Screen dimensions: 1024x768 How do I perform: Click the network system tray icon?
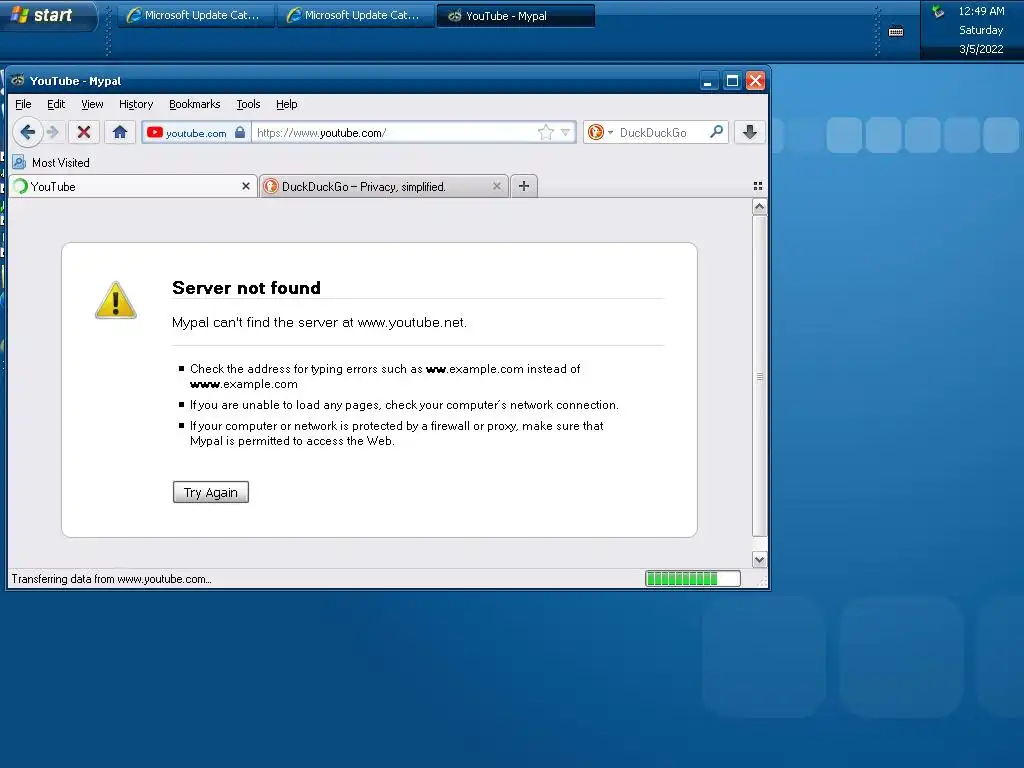[938, 11]
